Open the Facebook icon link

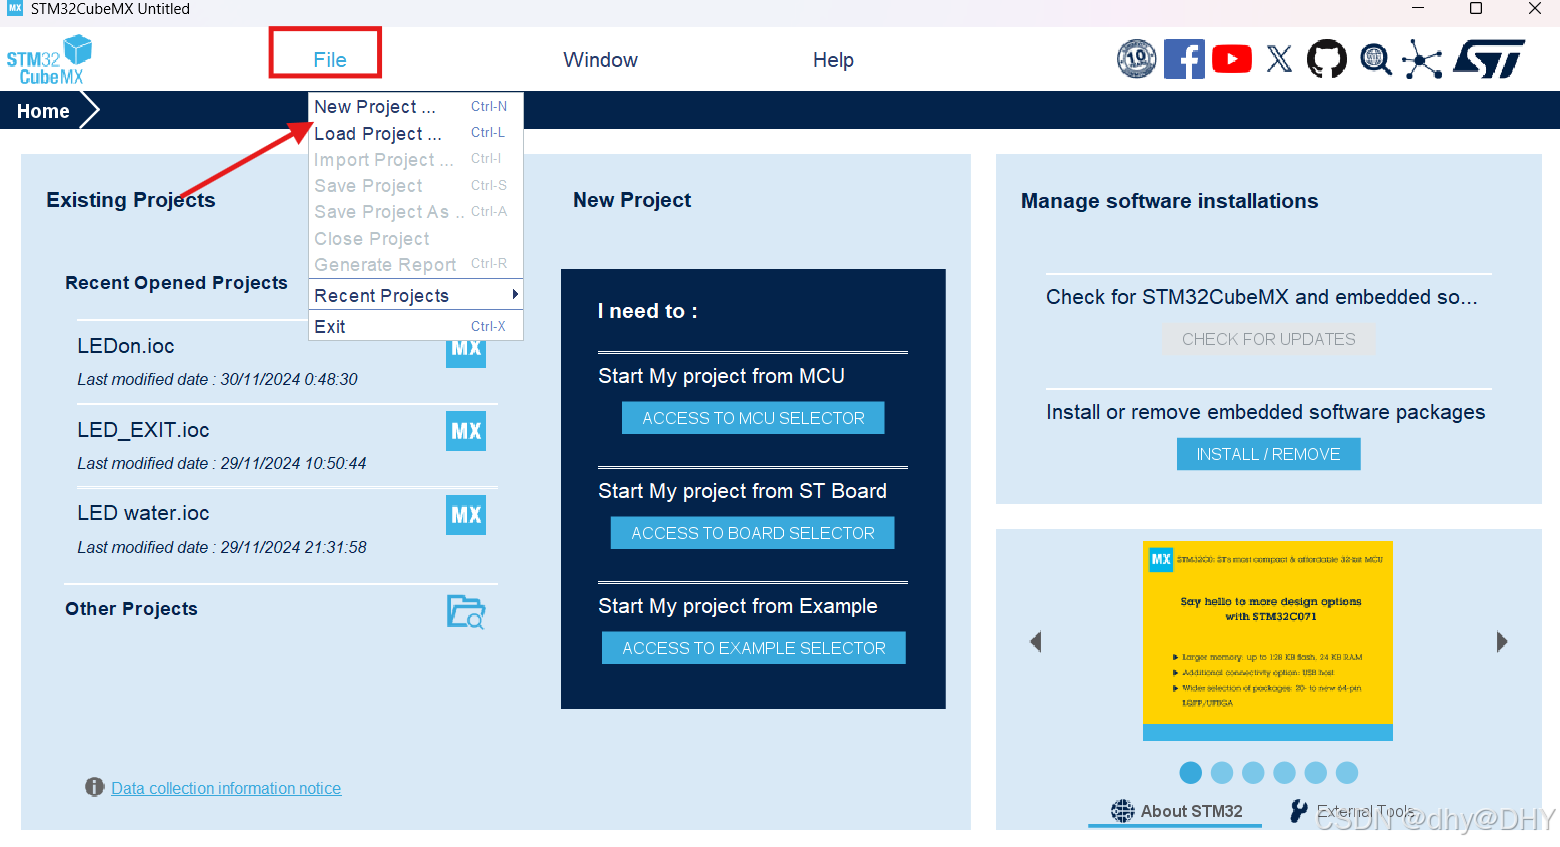(x=1184, y=59)
